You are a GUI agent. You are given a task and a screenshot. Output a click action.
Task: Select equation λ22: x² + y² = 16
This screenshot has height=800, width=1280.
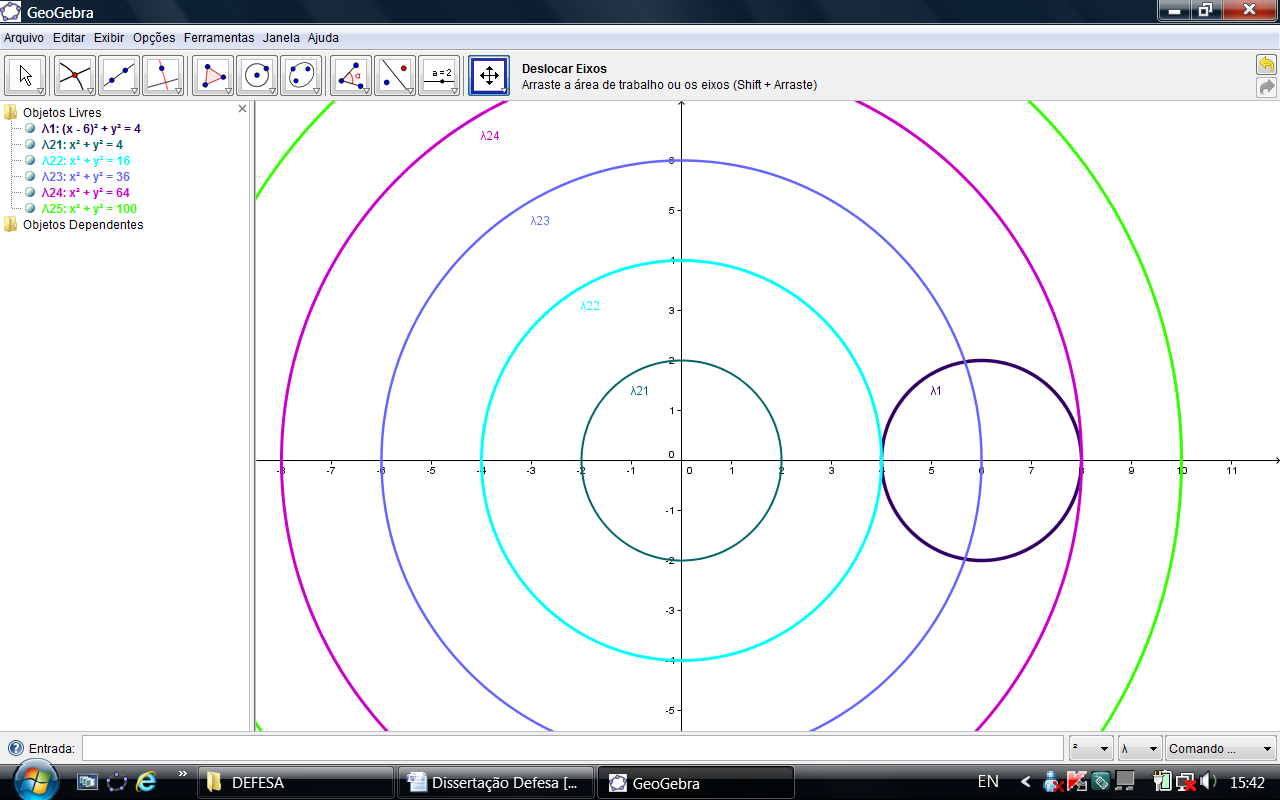tap(86, 161)
